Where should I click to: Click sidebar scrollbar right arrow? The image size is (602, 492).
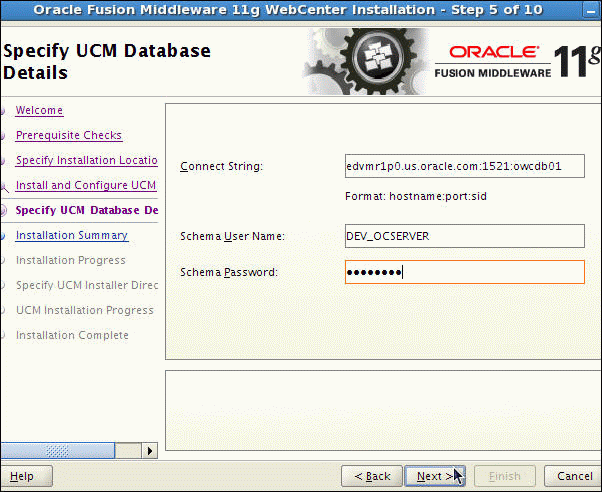click(149, 451)
